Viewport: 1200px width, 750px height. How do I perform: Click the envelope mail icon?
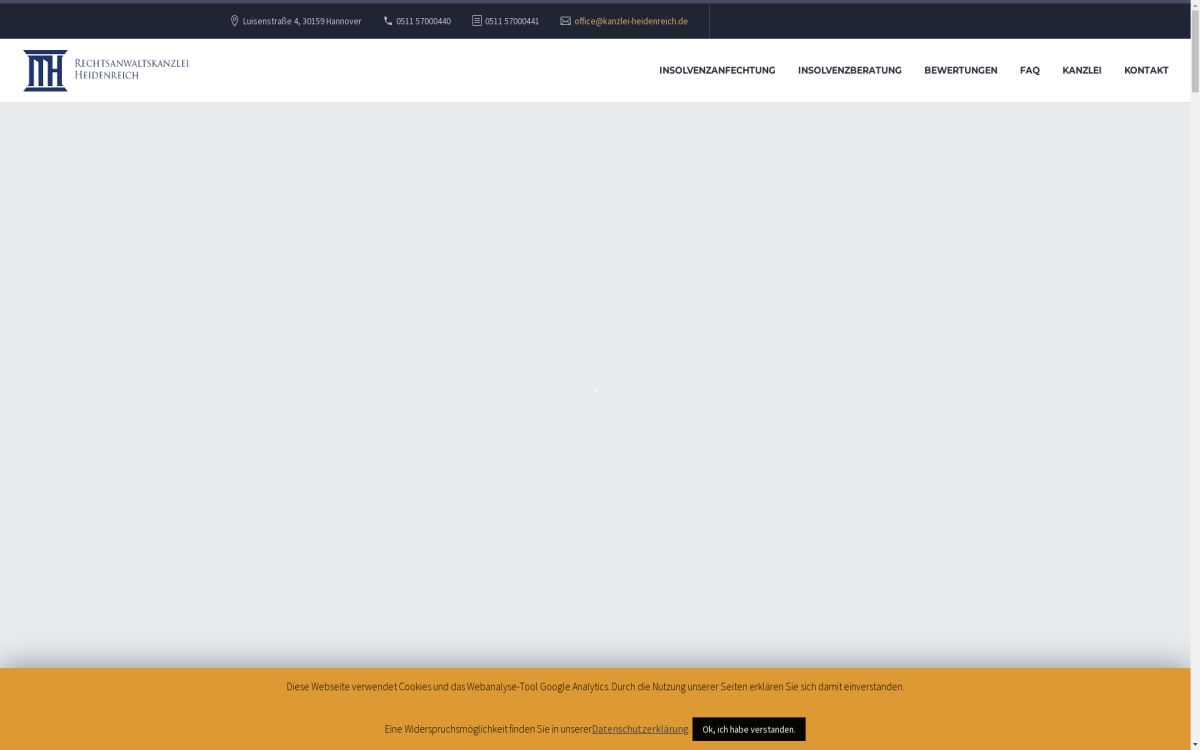tap(565, 21)
